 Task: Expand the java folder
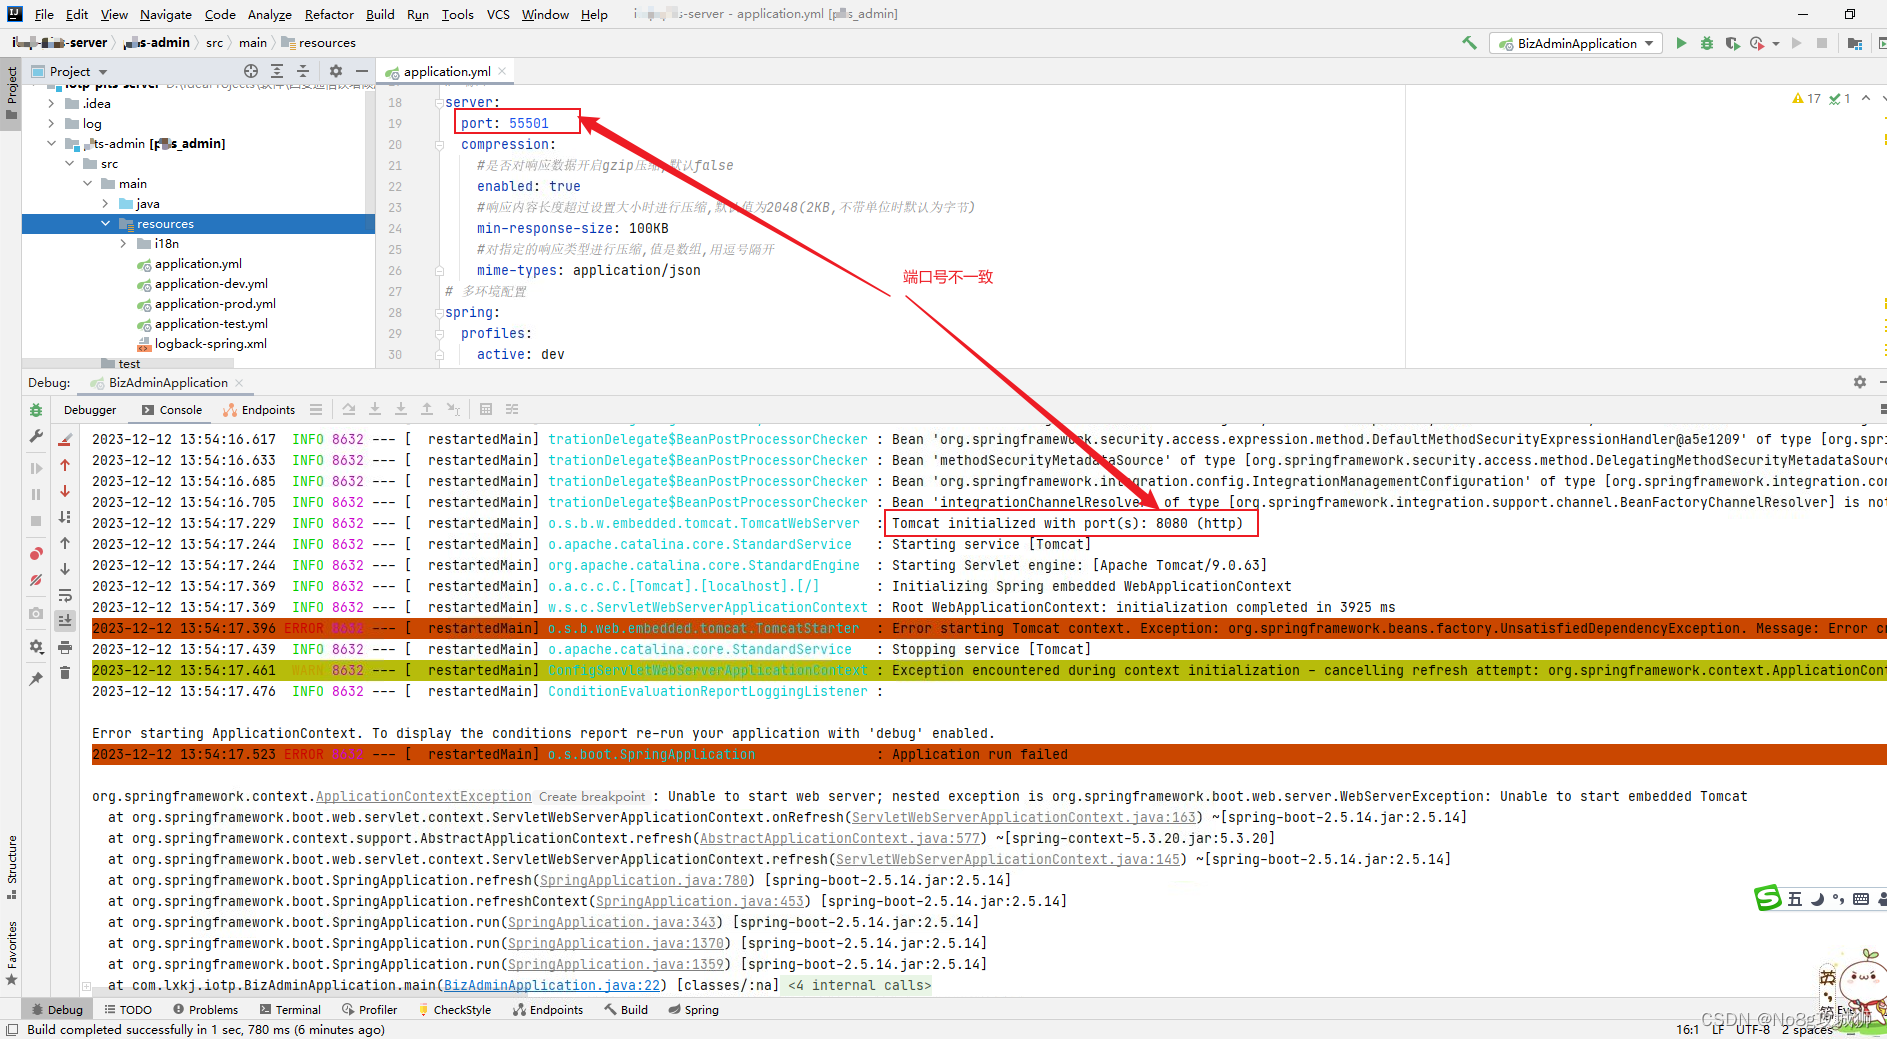point(105,203)
